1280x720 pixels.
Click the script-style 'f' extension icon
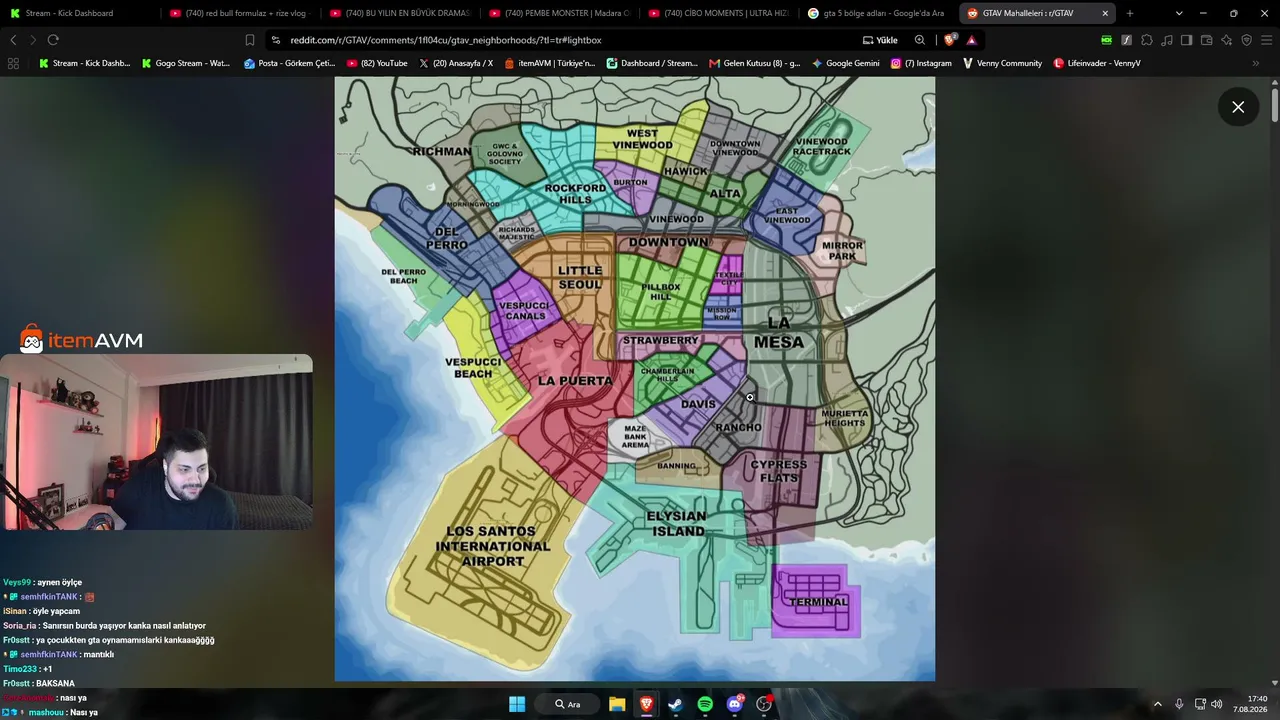click(x=1126, y=40)
